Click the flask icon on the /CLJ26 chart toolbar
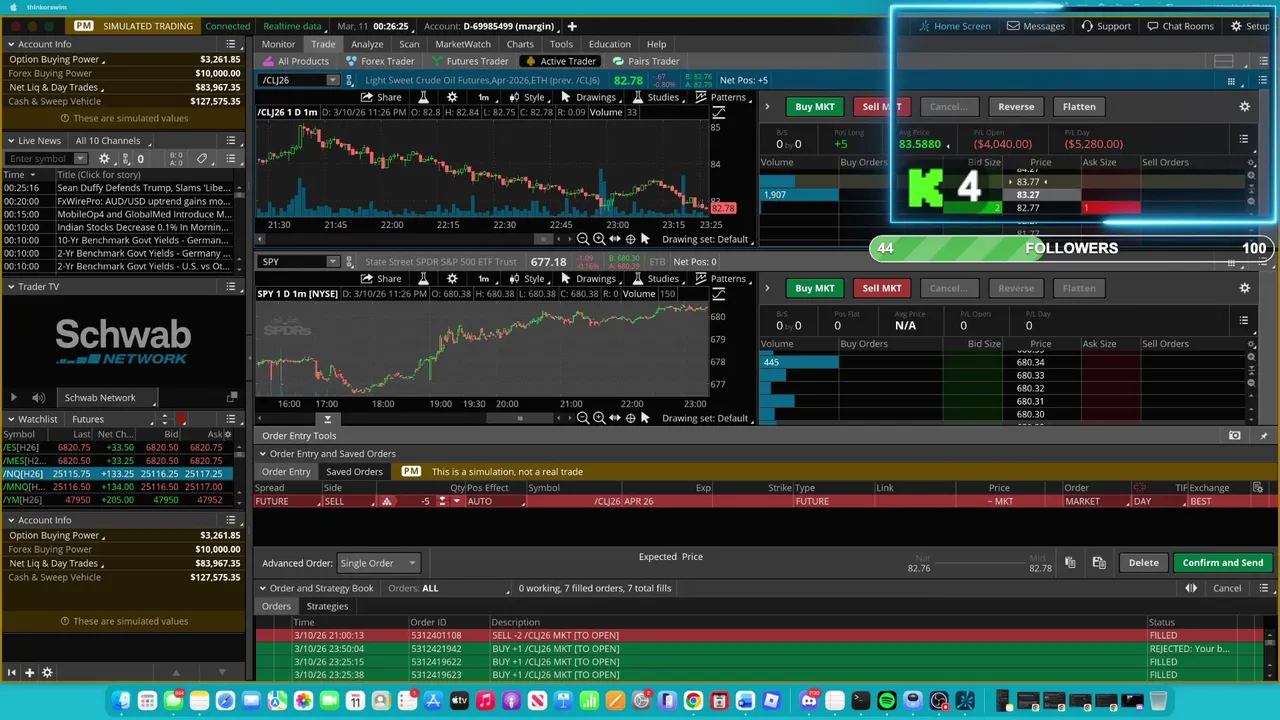1280x720 pixels. pos(423,97)
